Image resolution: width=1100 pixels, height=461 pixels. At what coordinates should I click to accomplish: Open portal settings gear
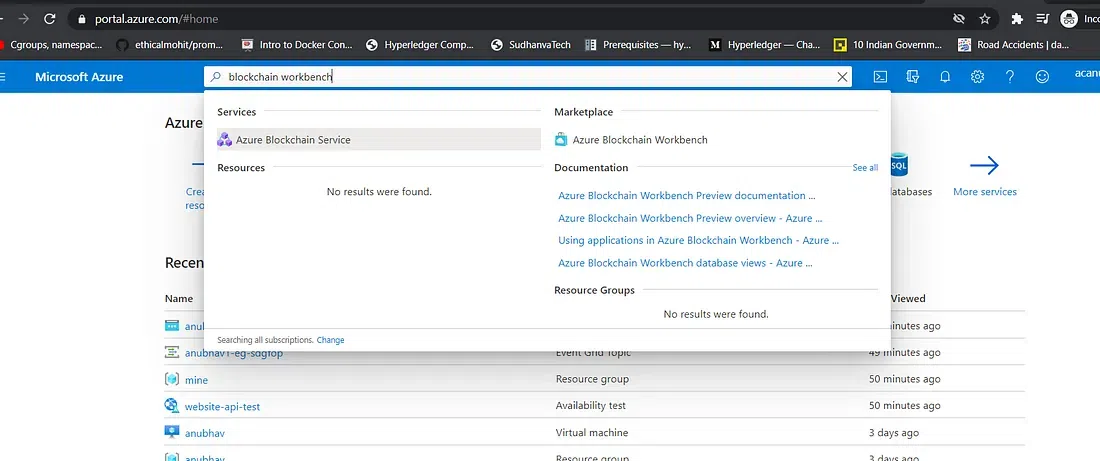tap(977, 77)
